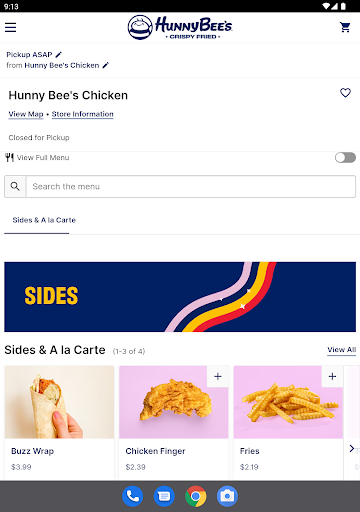Screen dimensions: 360x512
Task: Launch Chrome from the dock
Action: point(196,496)
